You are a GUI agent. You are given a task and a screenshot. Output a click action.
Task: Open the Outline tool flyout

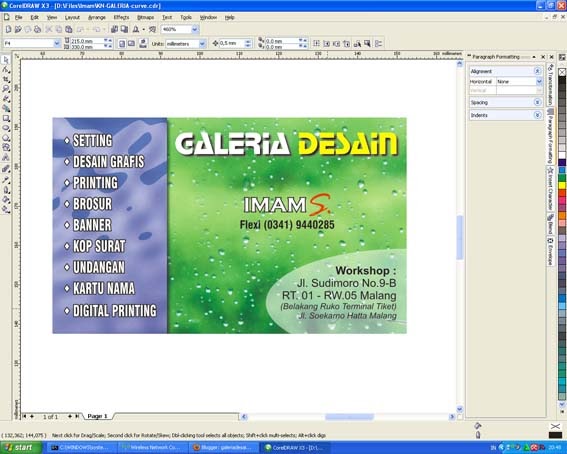(6, 189)
